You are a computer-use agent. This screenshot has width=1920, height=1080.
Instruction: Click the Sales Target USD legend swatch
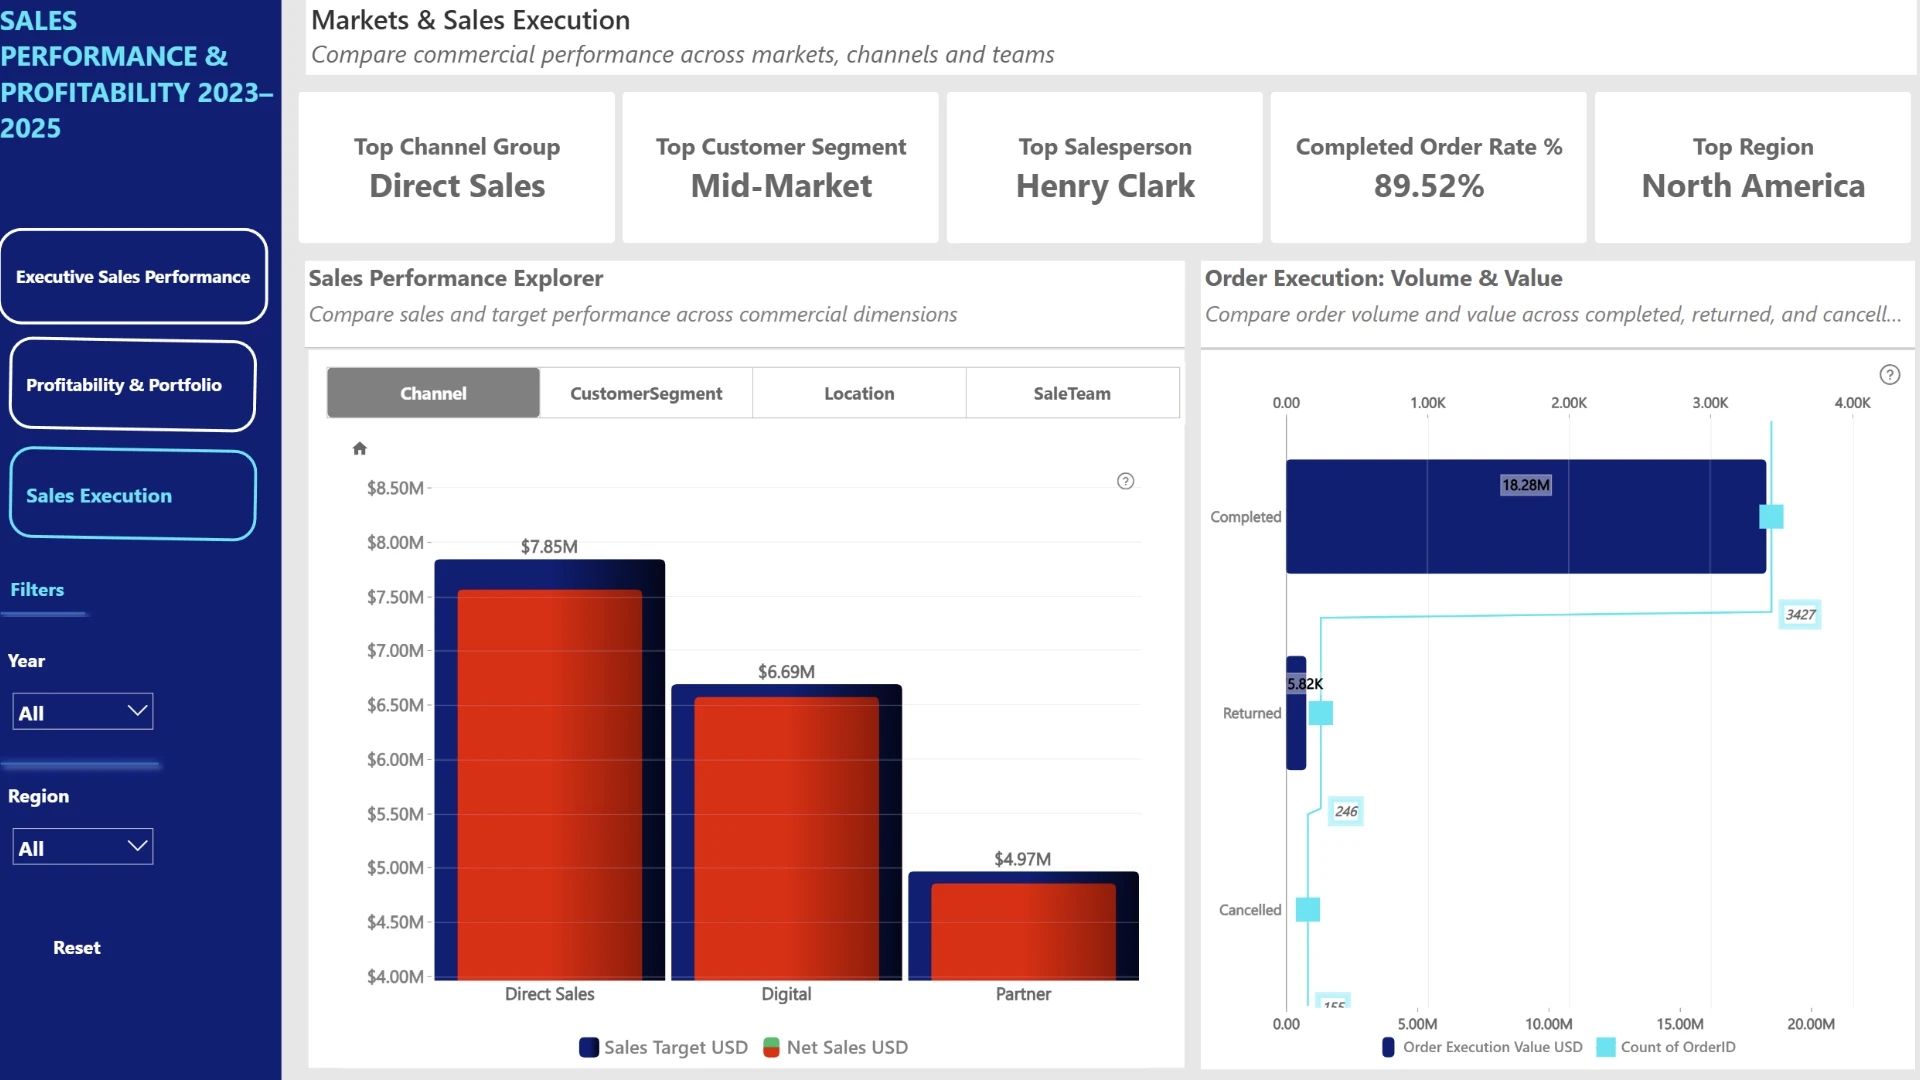tap(589, 1047)
